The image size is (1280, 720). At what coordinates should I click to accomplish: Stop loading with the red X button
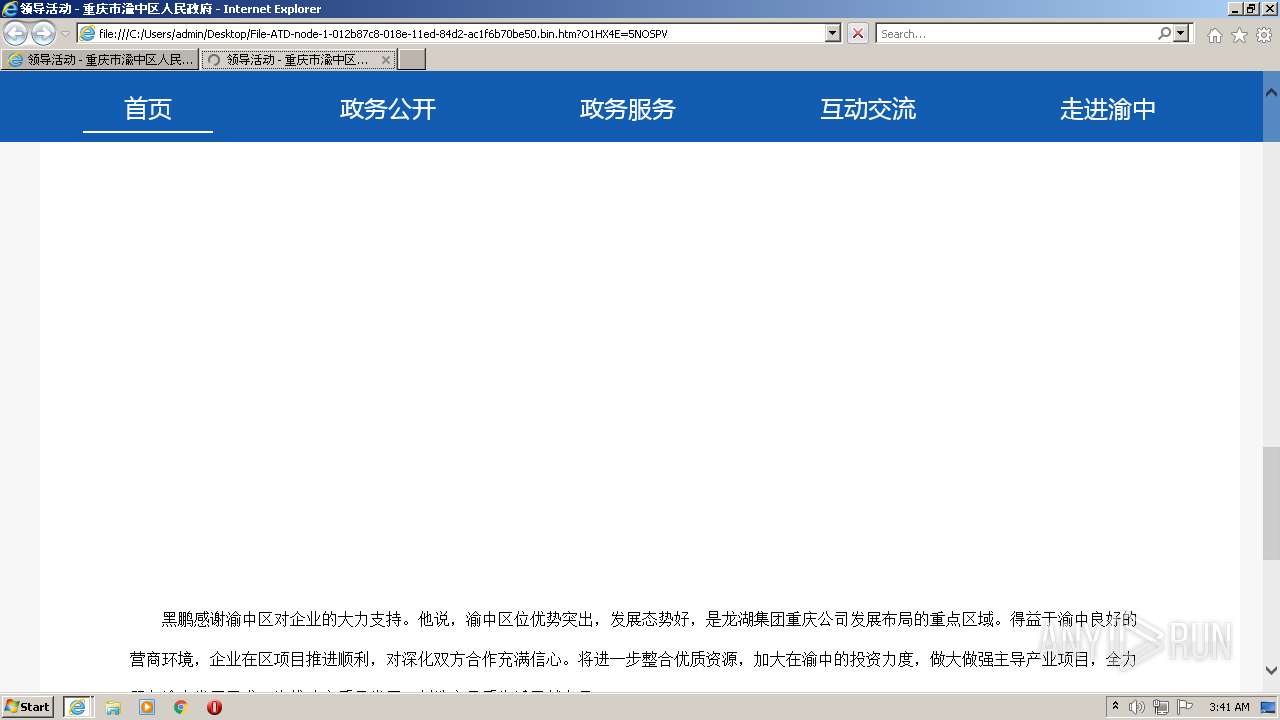click(858, 33)
